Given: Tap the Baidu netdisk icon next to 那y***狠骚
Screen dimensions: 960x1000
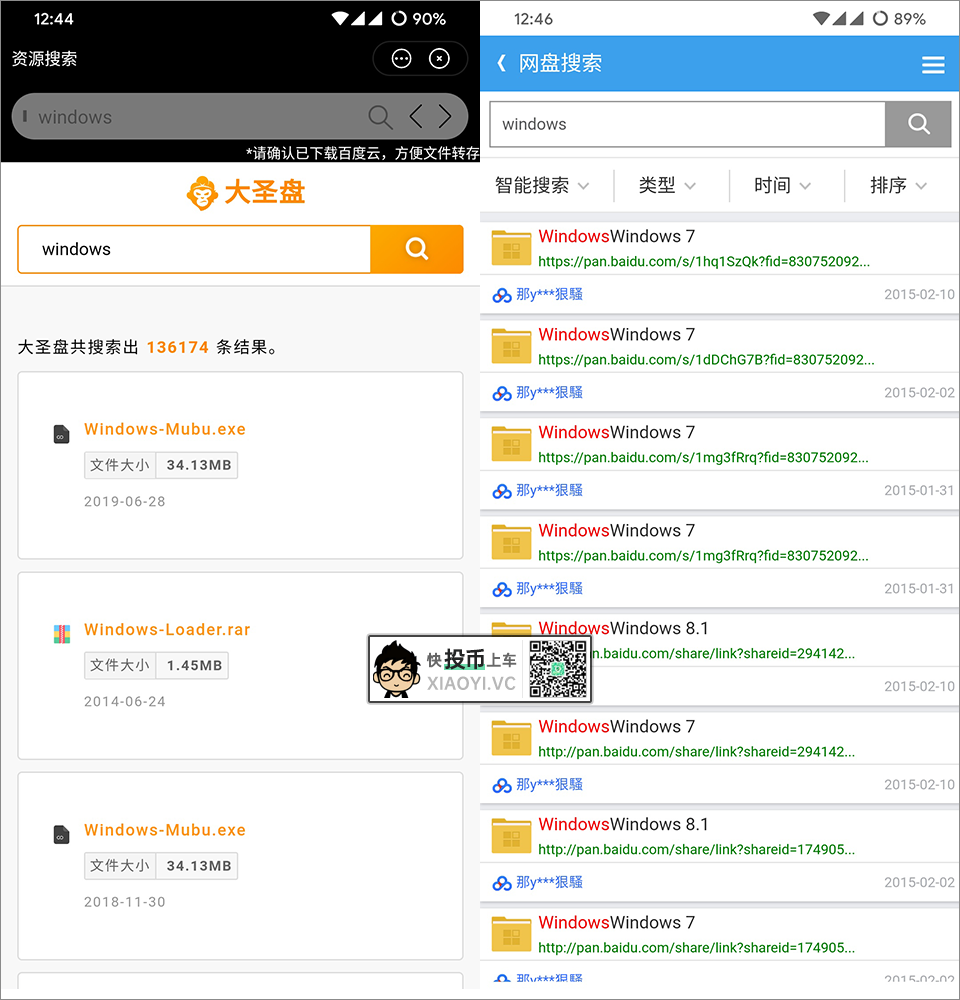Looking at the screenshot, I should pyautogui.click(x=501, y=294).
